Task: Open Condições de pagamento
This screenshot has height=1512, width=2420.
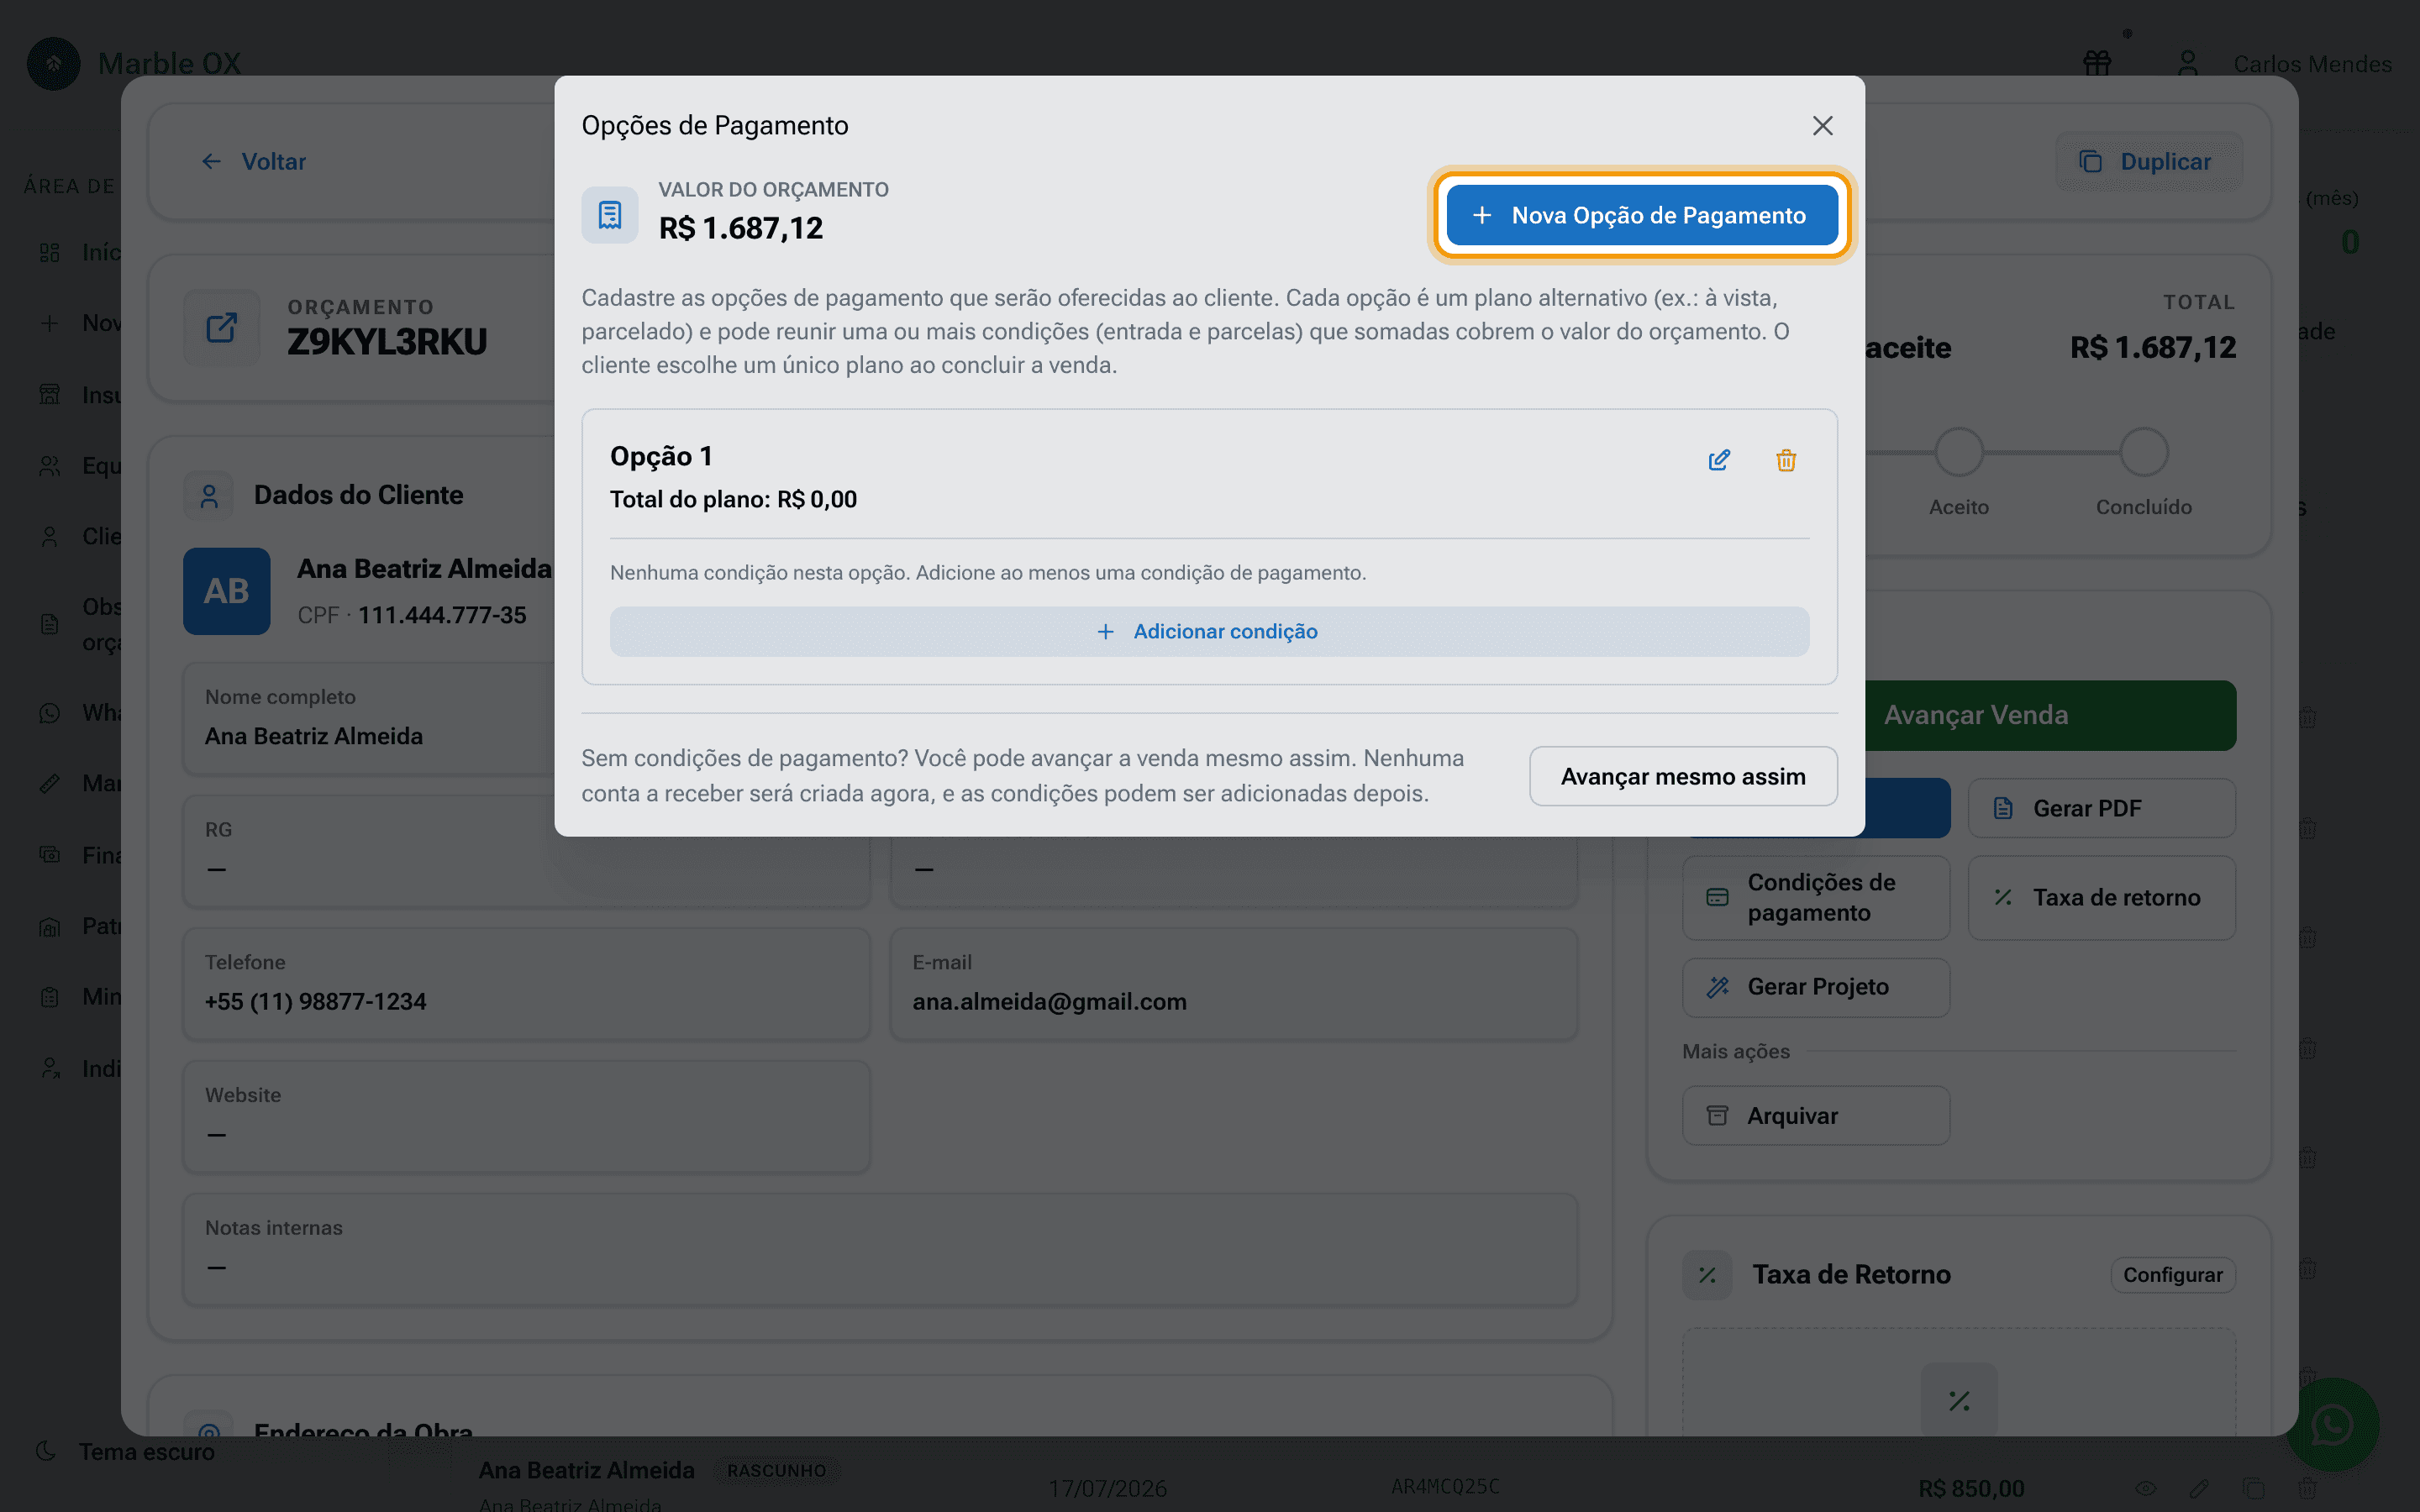Action: tap(1816, 897)
